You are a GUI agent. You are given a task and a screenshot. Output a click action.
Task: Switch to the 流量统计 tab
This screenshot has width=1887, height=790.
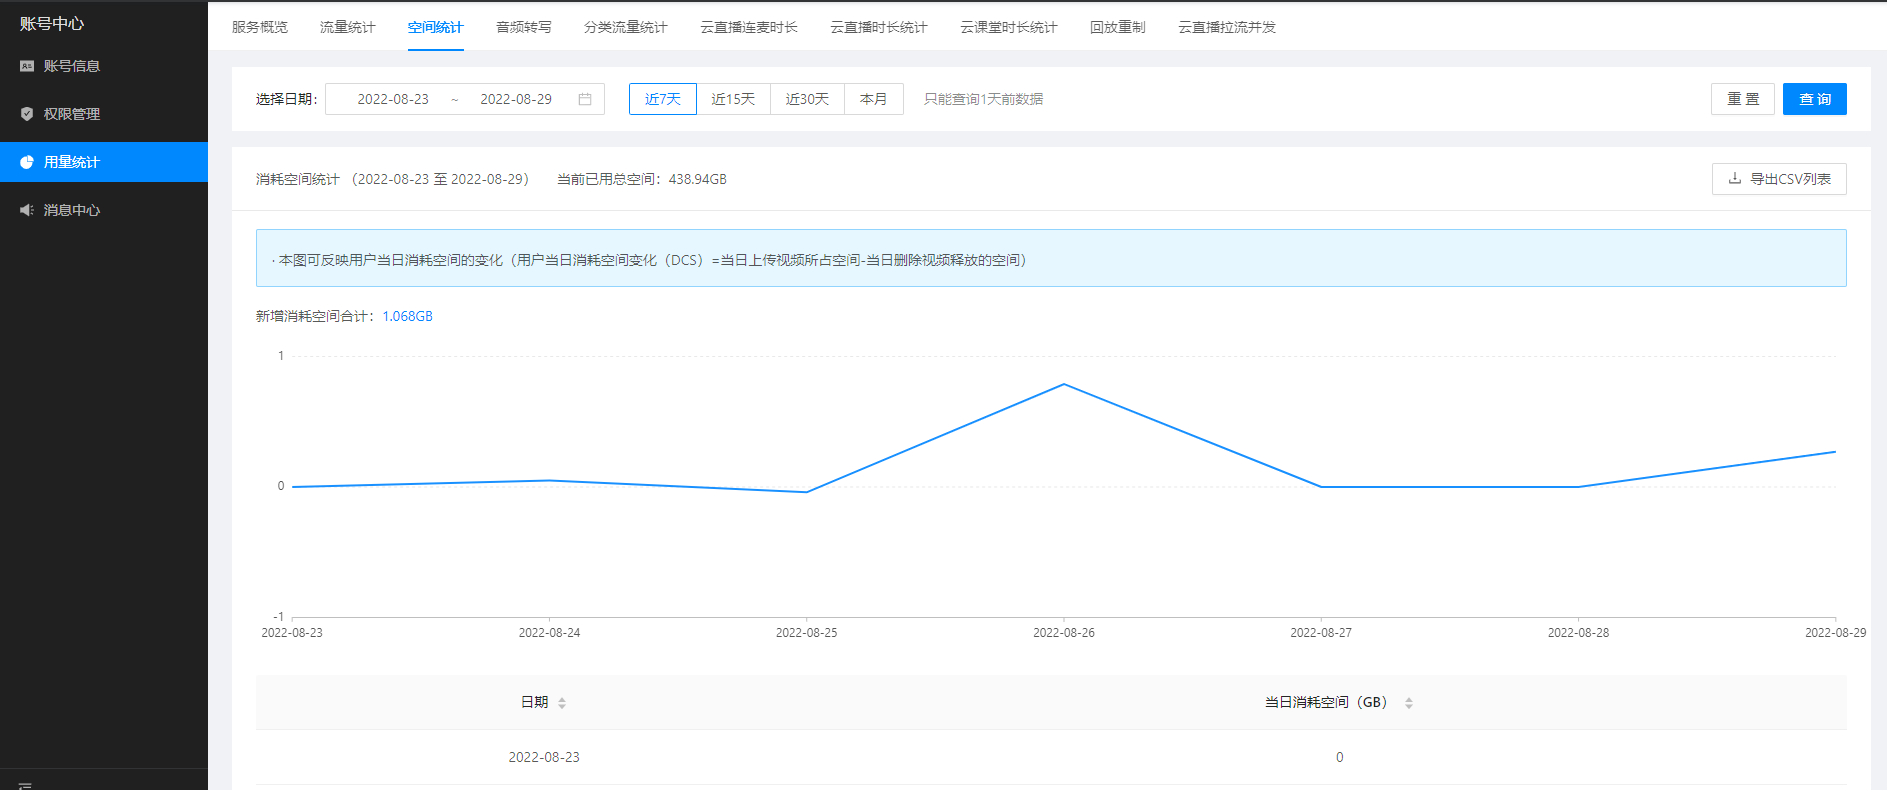pyautogui.click(x=348, y=27)
